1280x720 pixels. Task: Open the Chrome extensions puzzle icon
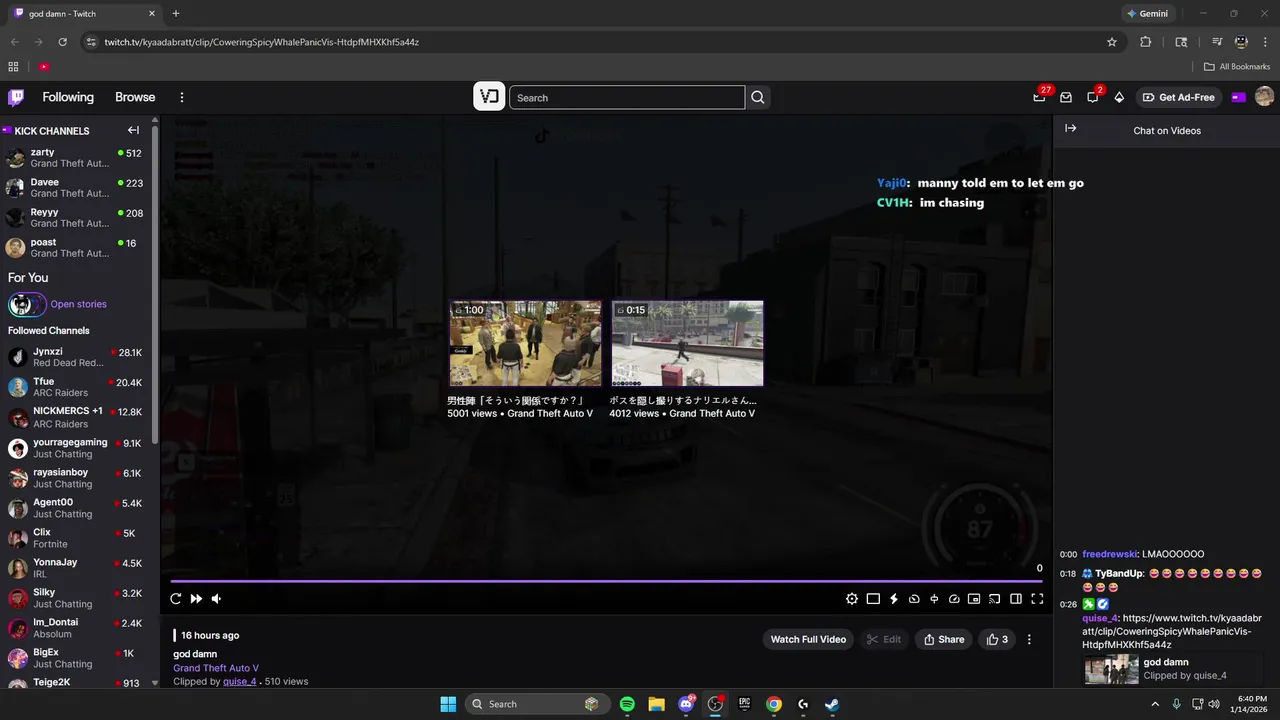1146,42
